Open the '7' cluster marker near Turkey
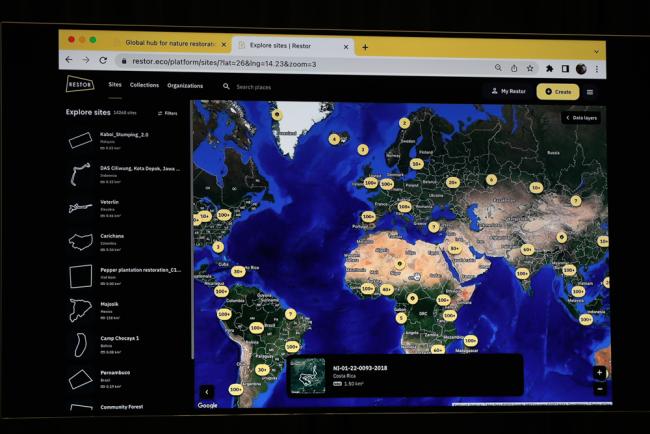This screenshot has width=650, height=434. click(x=434, y=227)
